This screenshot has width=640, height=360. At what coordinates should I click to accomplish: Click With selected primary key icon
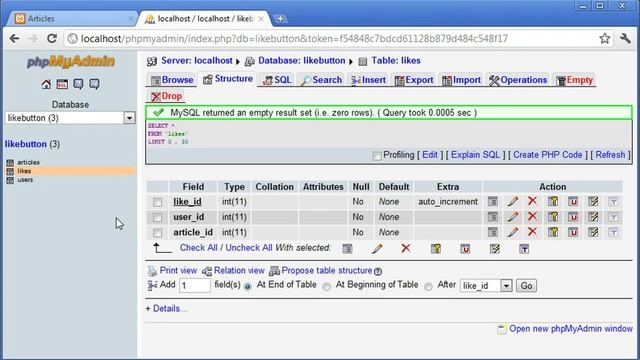(x=436, y=249)
